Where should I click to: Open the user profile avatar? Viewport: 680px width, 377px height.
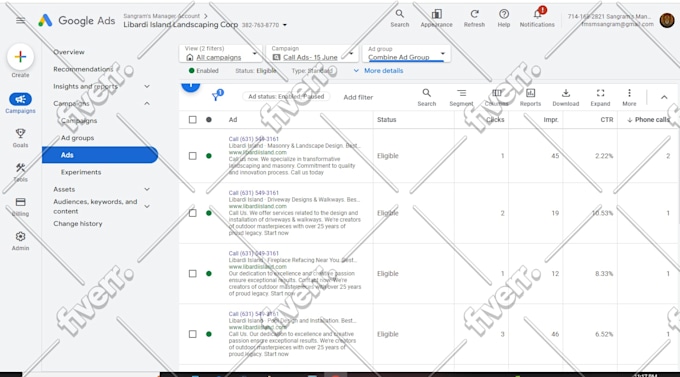[667, 20]
